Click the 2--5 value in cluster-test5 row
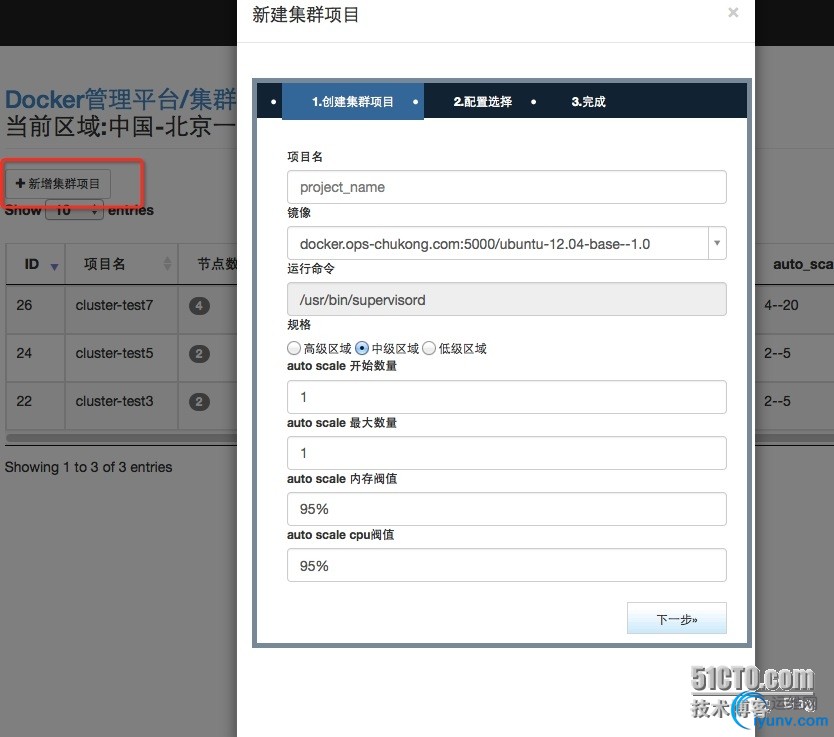Viewport: 834px width, 737px height. [x=777, y=353]
